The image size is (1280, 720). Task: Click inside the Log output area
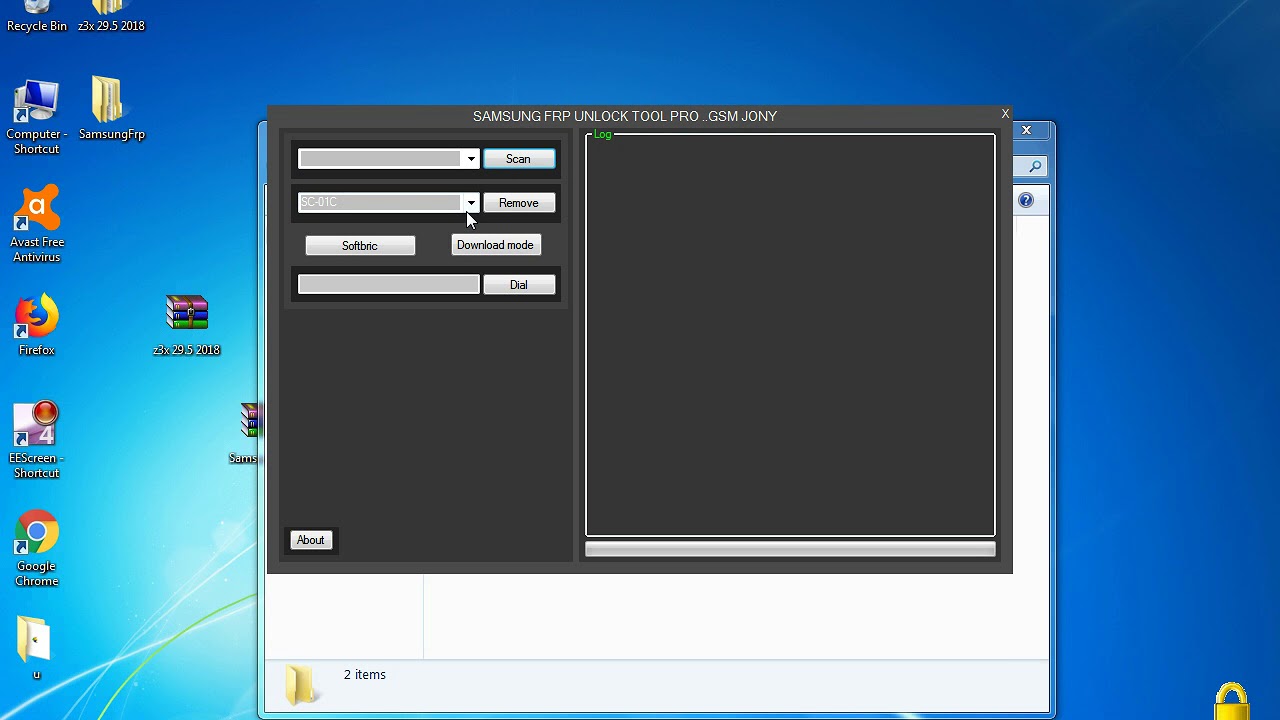click(x=790, y=336)
